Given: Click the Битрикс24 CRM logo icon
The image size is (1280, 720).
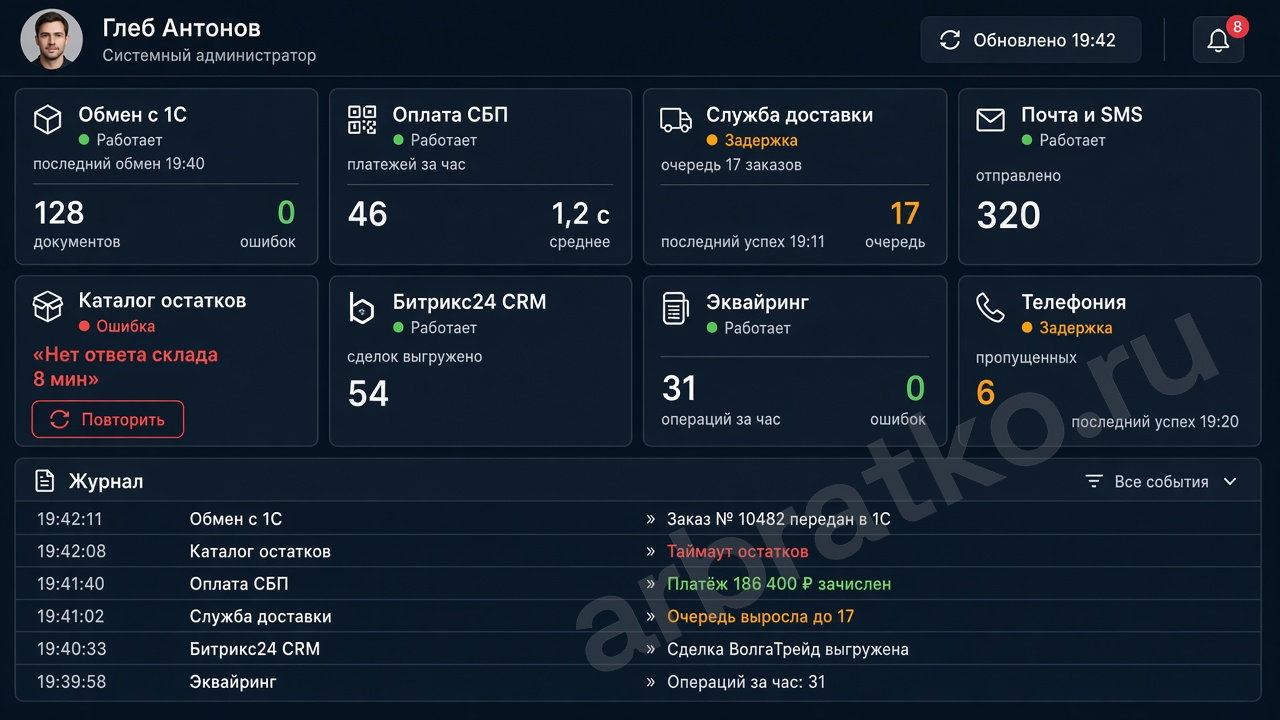Looking at the screenshot, I should (x=362, y=308).
